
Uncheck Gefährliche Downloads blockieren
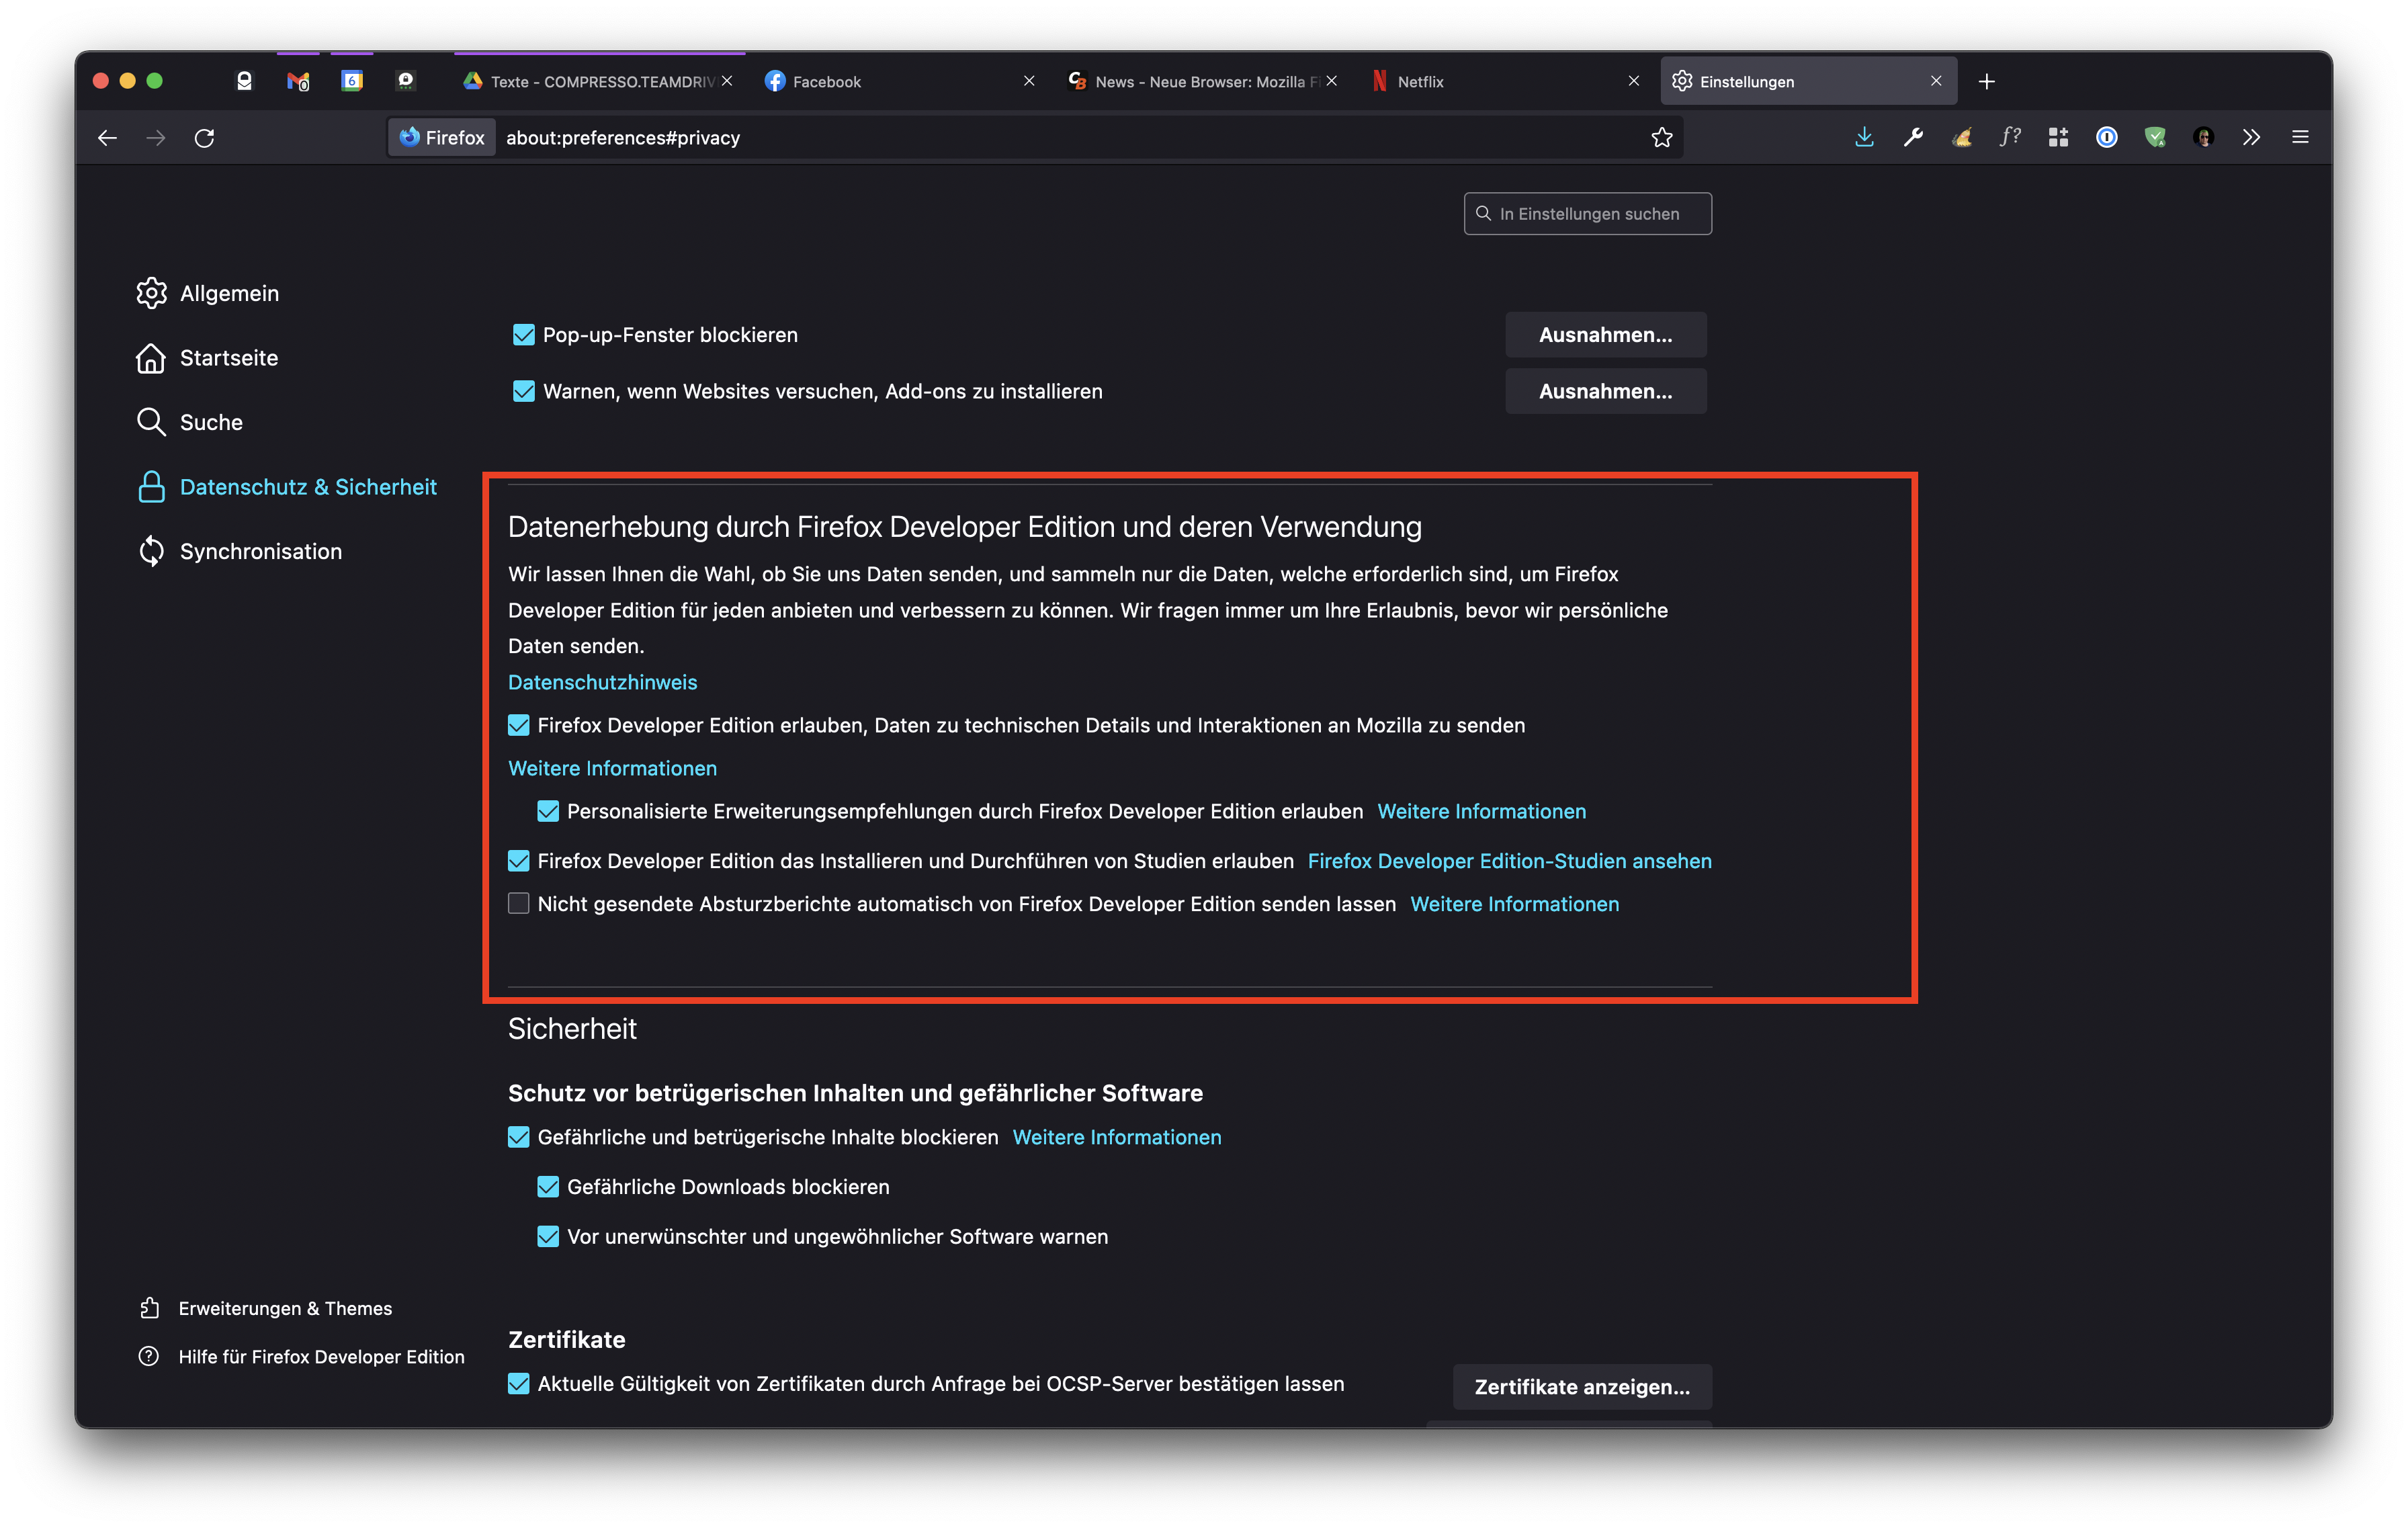[x=548, y=1187]
